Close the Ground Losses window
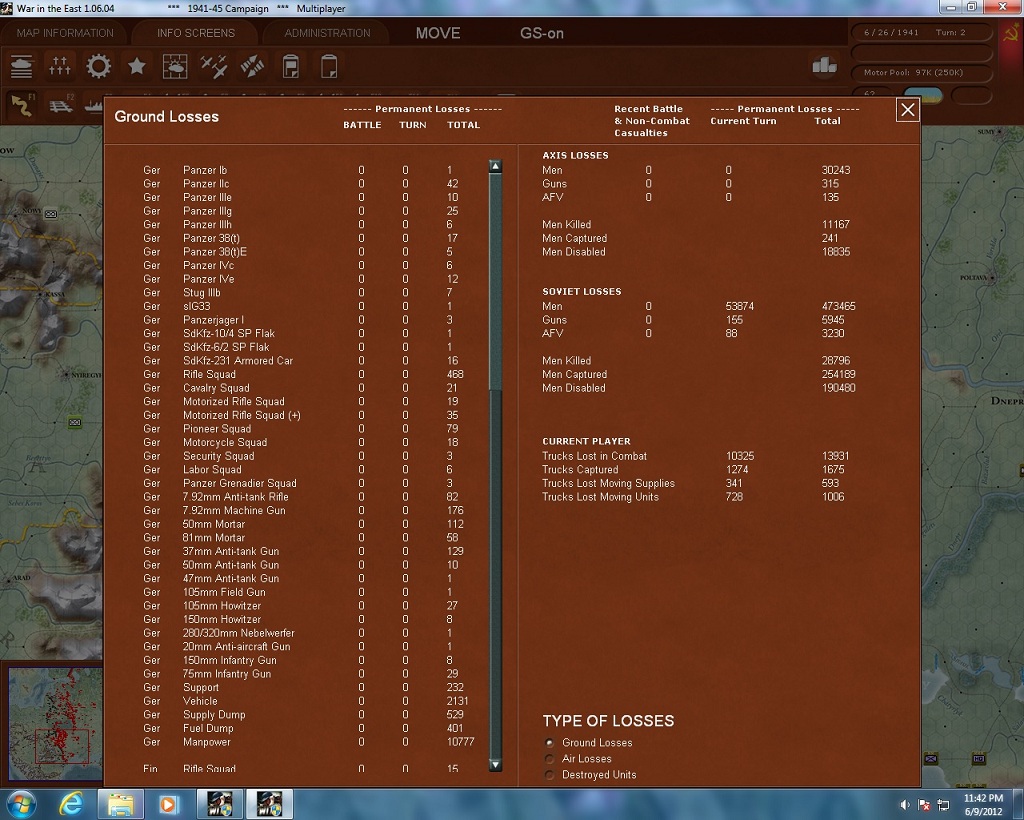Viewport: 1024px width, 820px height. [908, 110]
